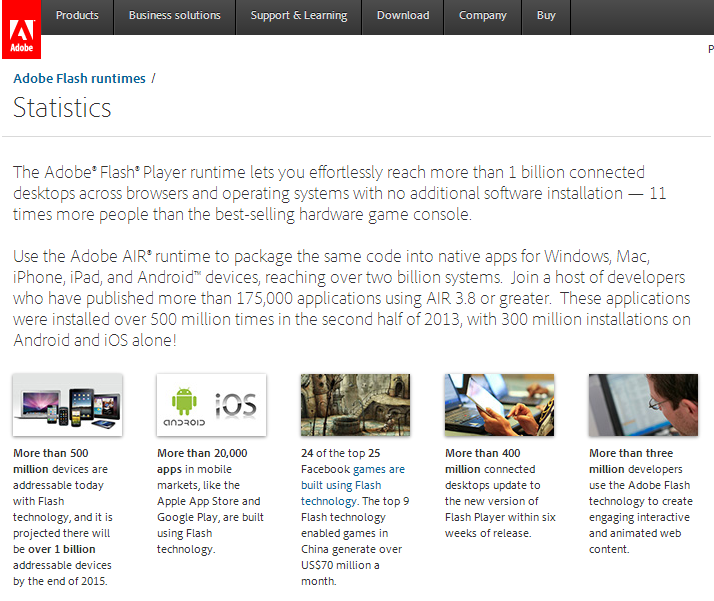Click the Adobe logo icon
Screen dimensions: 714x601
[x=21, y=30]
